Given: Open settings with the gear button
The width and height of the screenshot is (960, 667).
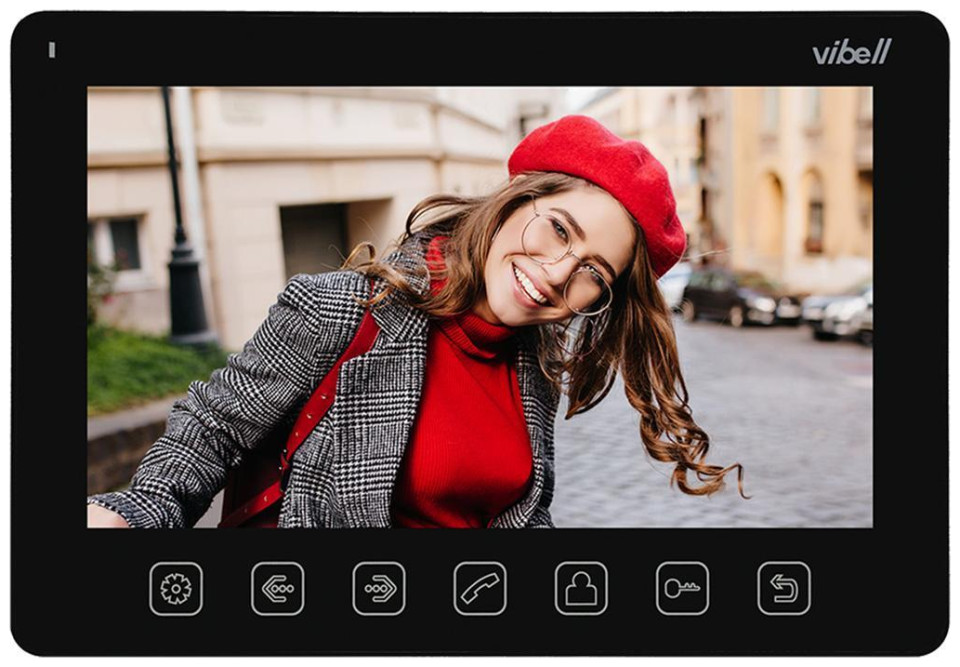Looking at the screenshot, I should click(x=176, y=589).
